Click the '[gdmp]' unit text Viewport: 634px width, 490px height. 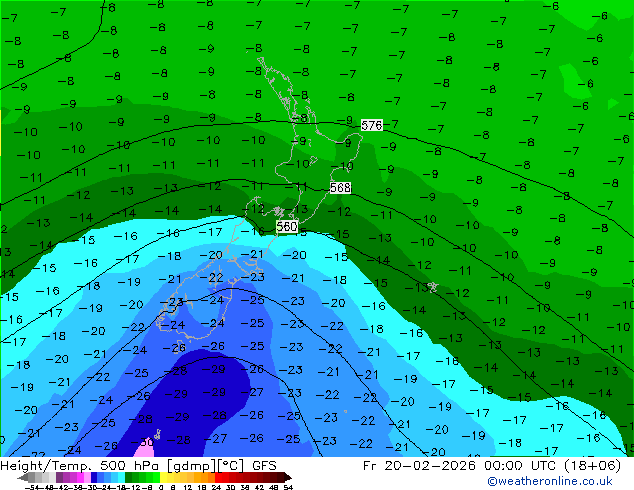[192, 466]
